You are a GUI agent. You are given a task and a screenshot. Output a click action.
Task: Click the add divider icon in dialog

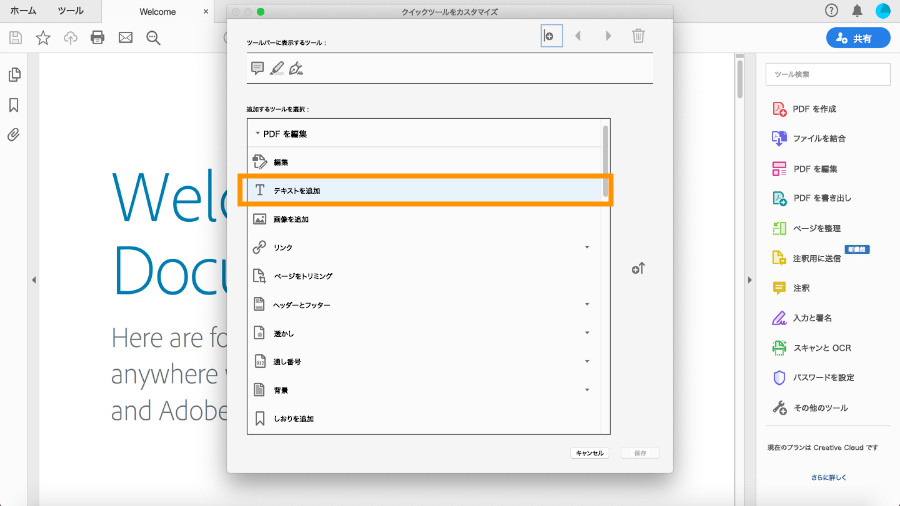point(551,36)
